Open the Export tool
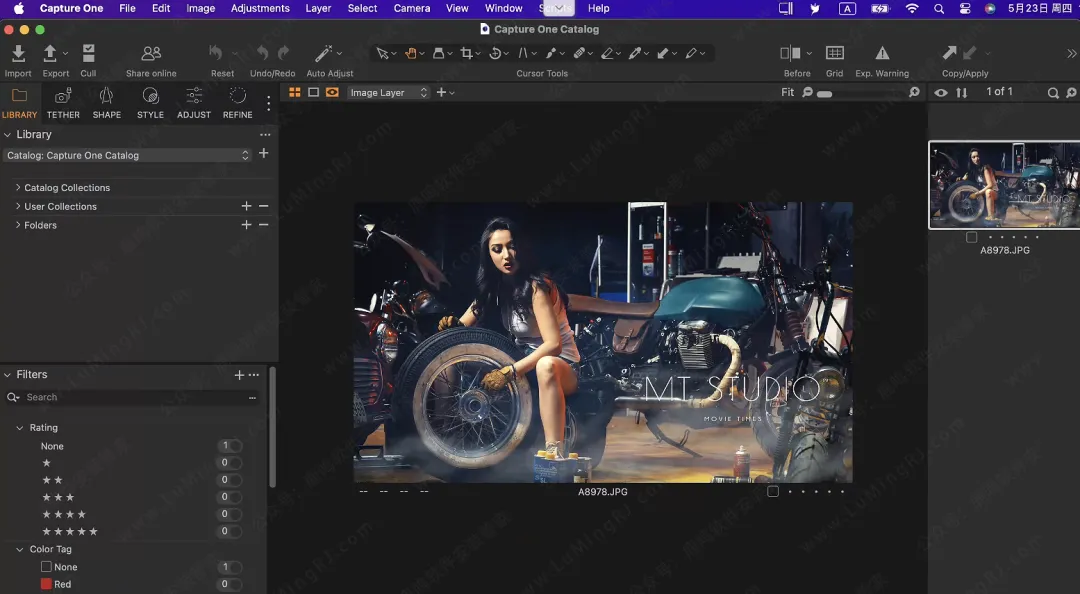The image size is (1080, 594). [51, 54]
